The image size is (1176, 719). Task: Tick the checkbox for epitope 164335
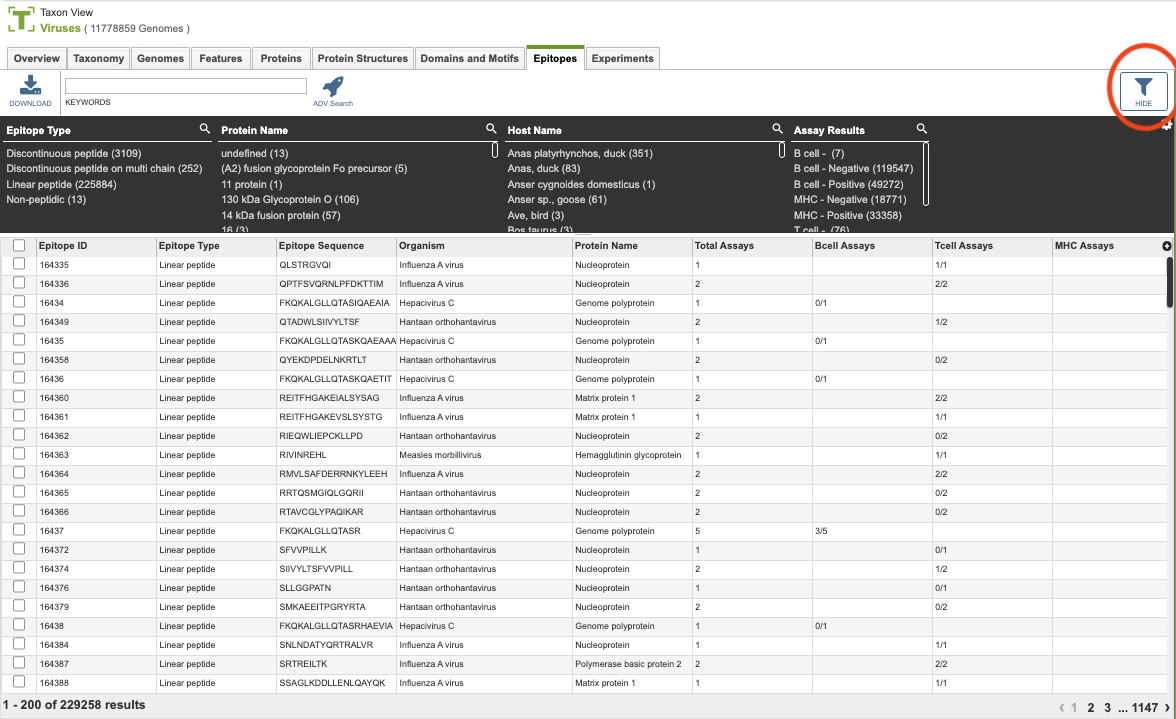coord(19,264)
